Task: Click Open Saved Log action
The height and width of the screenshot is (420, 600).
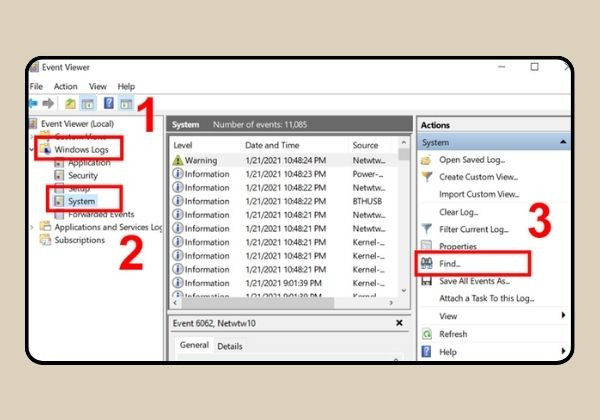Action: pyautogui.click(x=472, y=160)
